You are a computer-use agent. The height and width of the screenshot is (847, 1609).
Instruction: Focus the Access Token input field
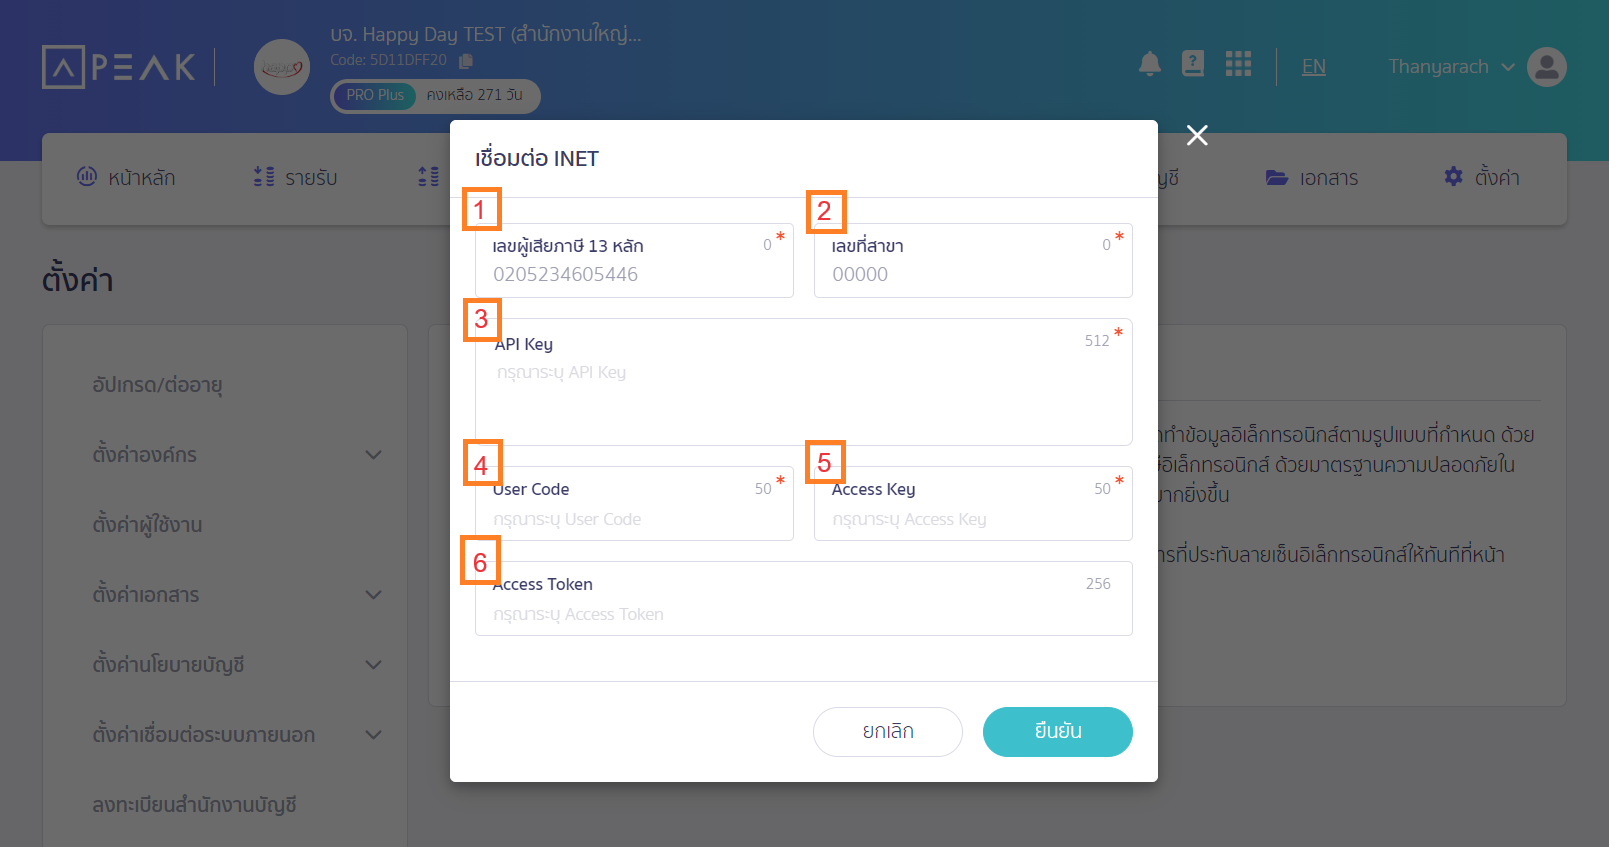pos(803,614)
